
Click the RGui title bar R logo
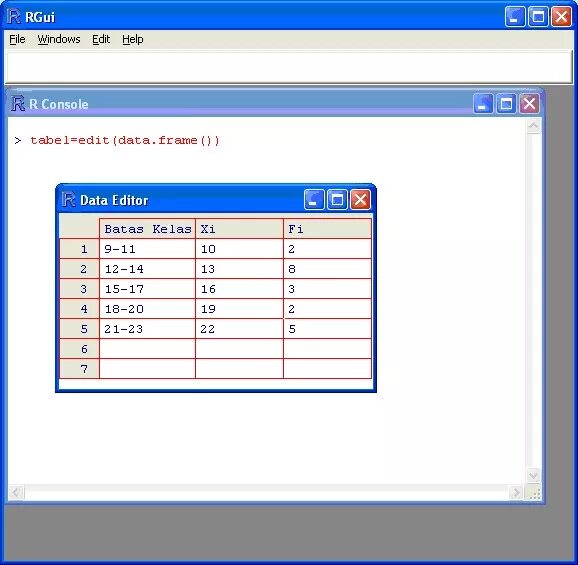click(14, 17)
